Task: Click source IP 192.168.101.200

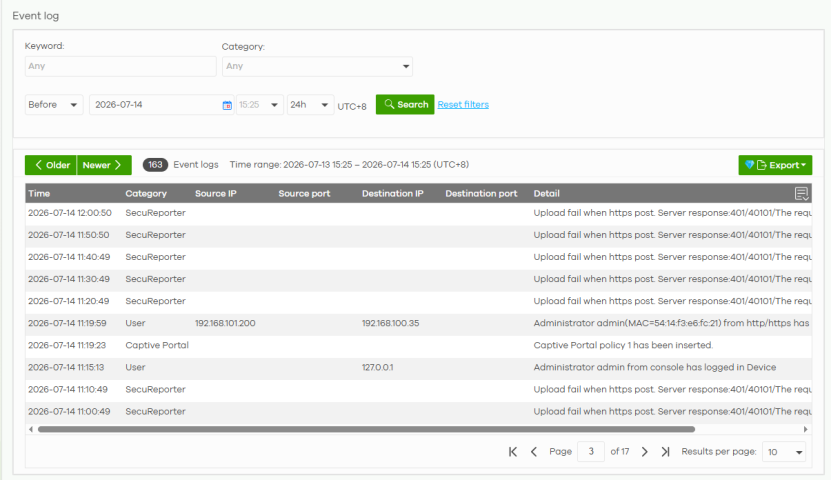Action: (x=225, y=323)
